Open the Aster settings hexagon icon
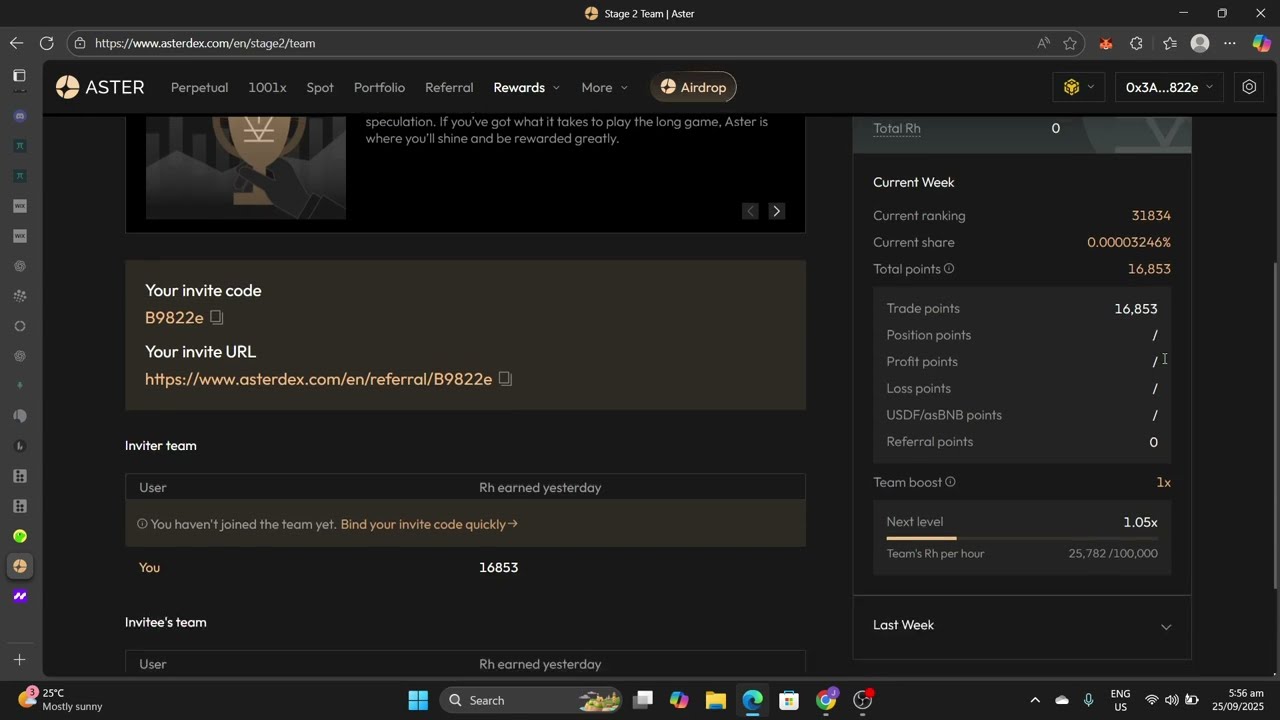 point(1249,87)
